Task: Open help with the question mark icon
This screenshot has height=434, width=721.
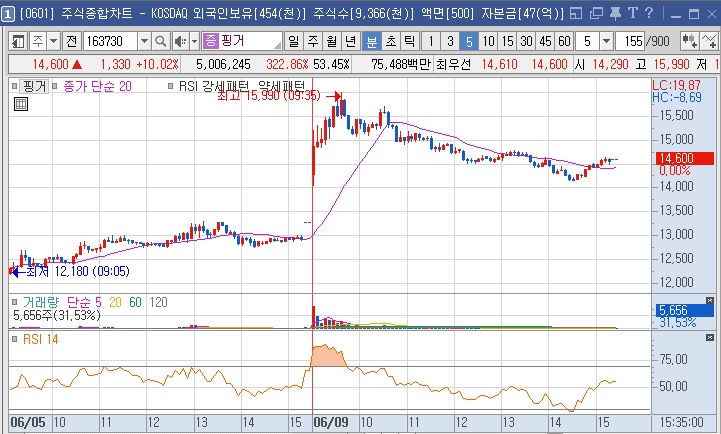Action: 649,13
